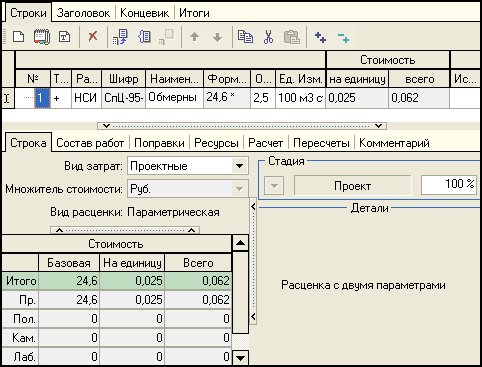Viewport: 482px width, 367px height.
Task: Click the № column header
Action: 33,79
